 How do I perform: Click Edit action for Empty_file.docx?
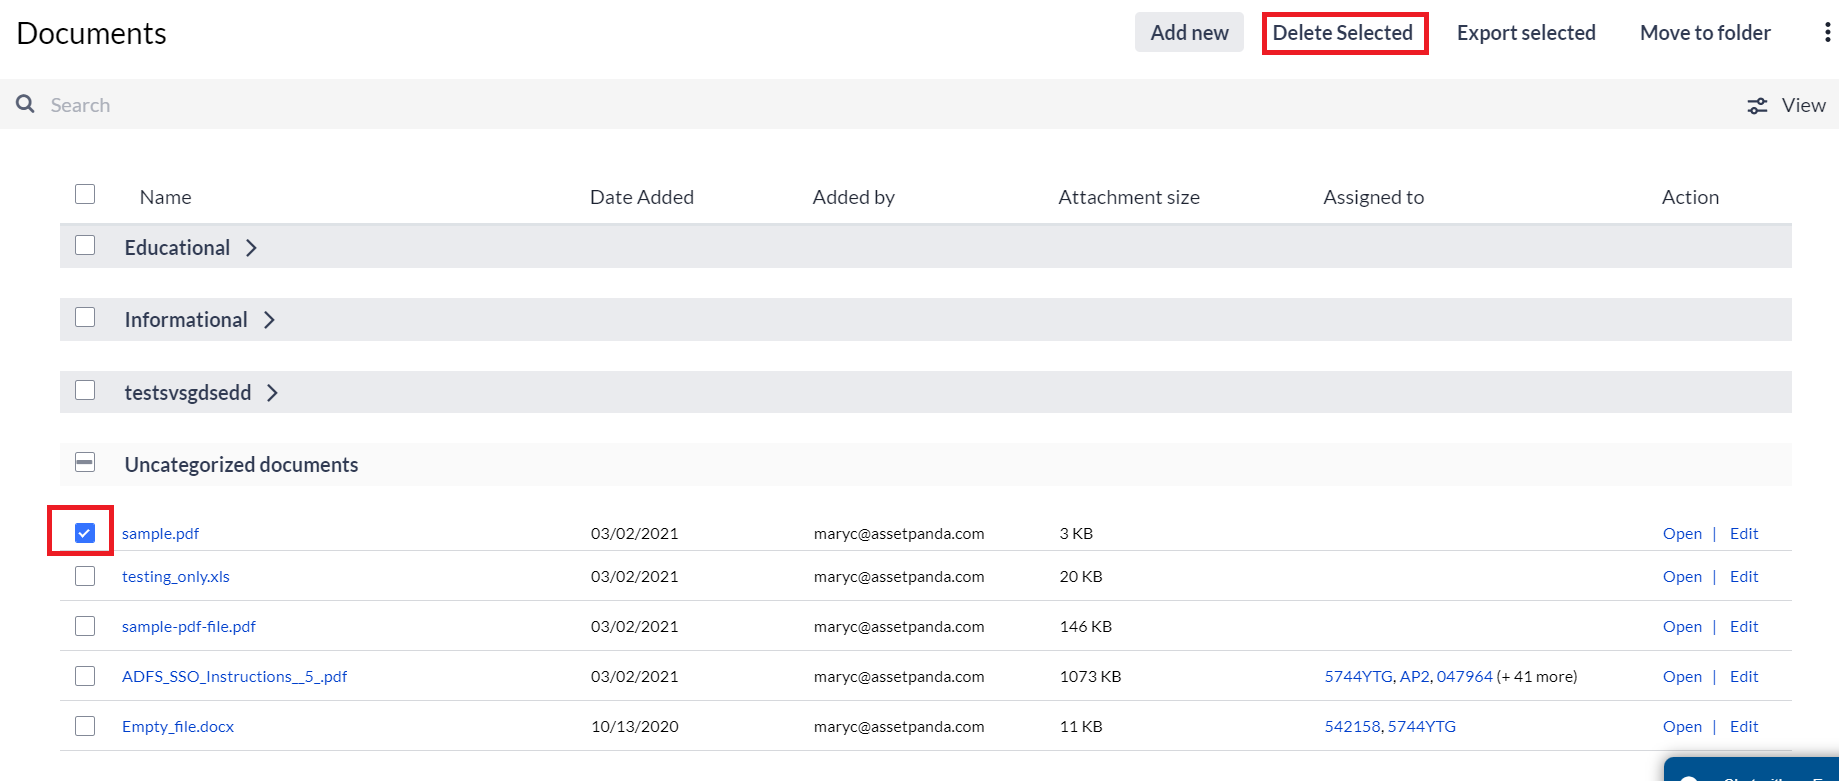(1744, 726)
